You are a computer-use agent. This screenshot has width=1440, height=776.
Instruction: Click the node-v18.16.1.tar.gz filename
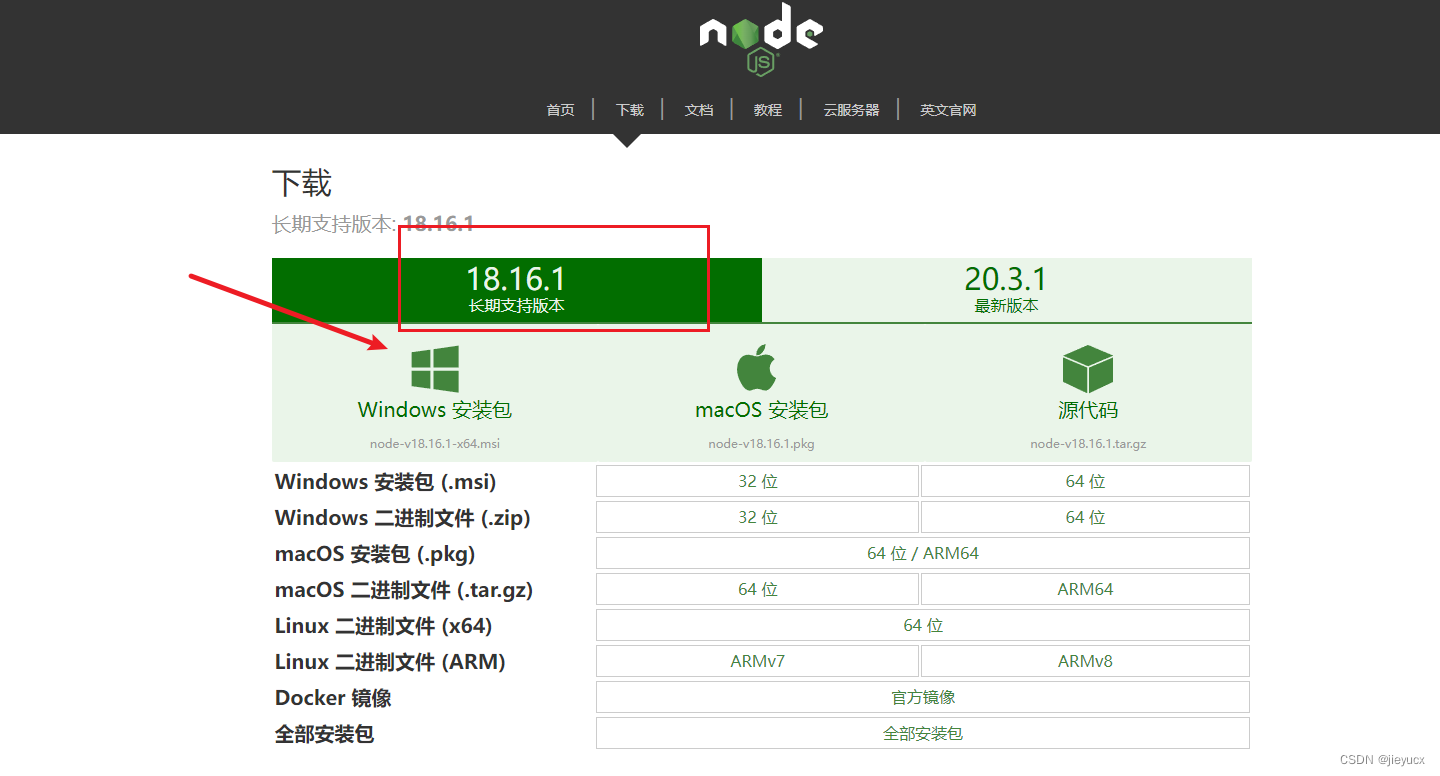point(1088,444)
